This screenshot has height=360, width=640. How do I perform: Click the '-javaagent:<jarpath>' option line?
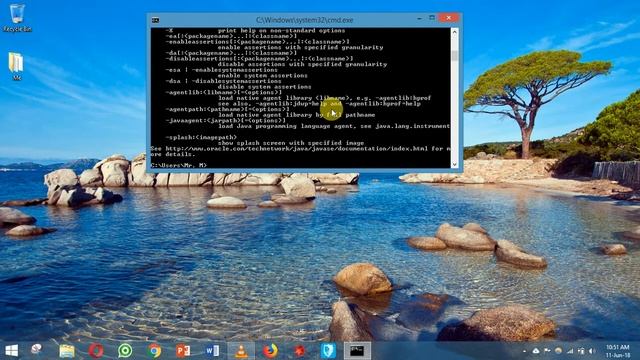pos(227,120)
